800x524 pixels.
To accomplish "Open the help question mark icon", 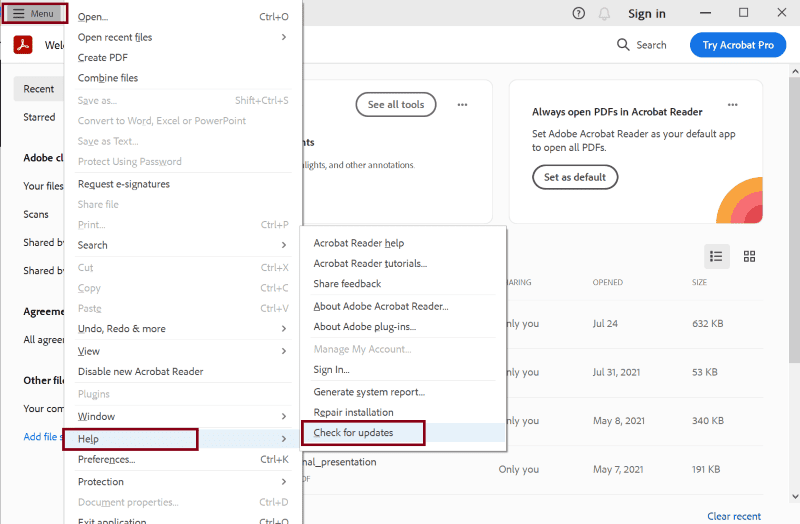I will point(579,13).
